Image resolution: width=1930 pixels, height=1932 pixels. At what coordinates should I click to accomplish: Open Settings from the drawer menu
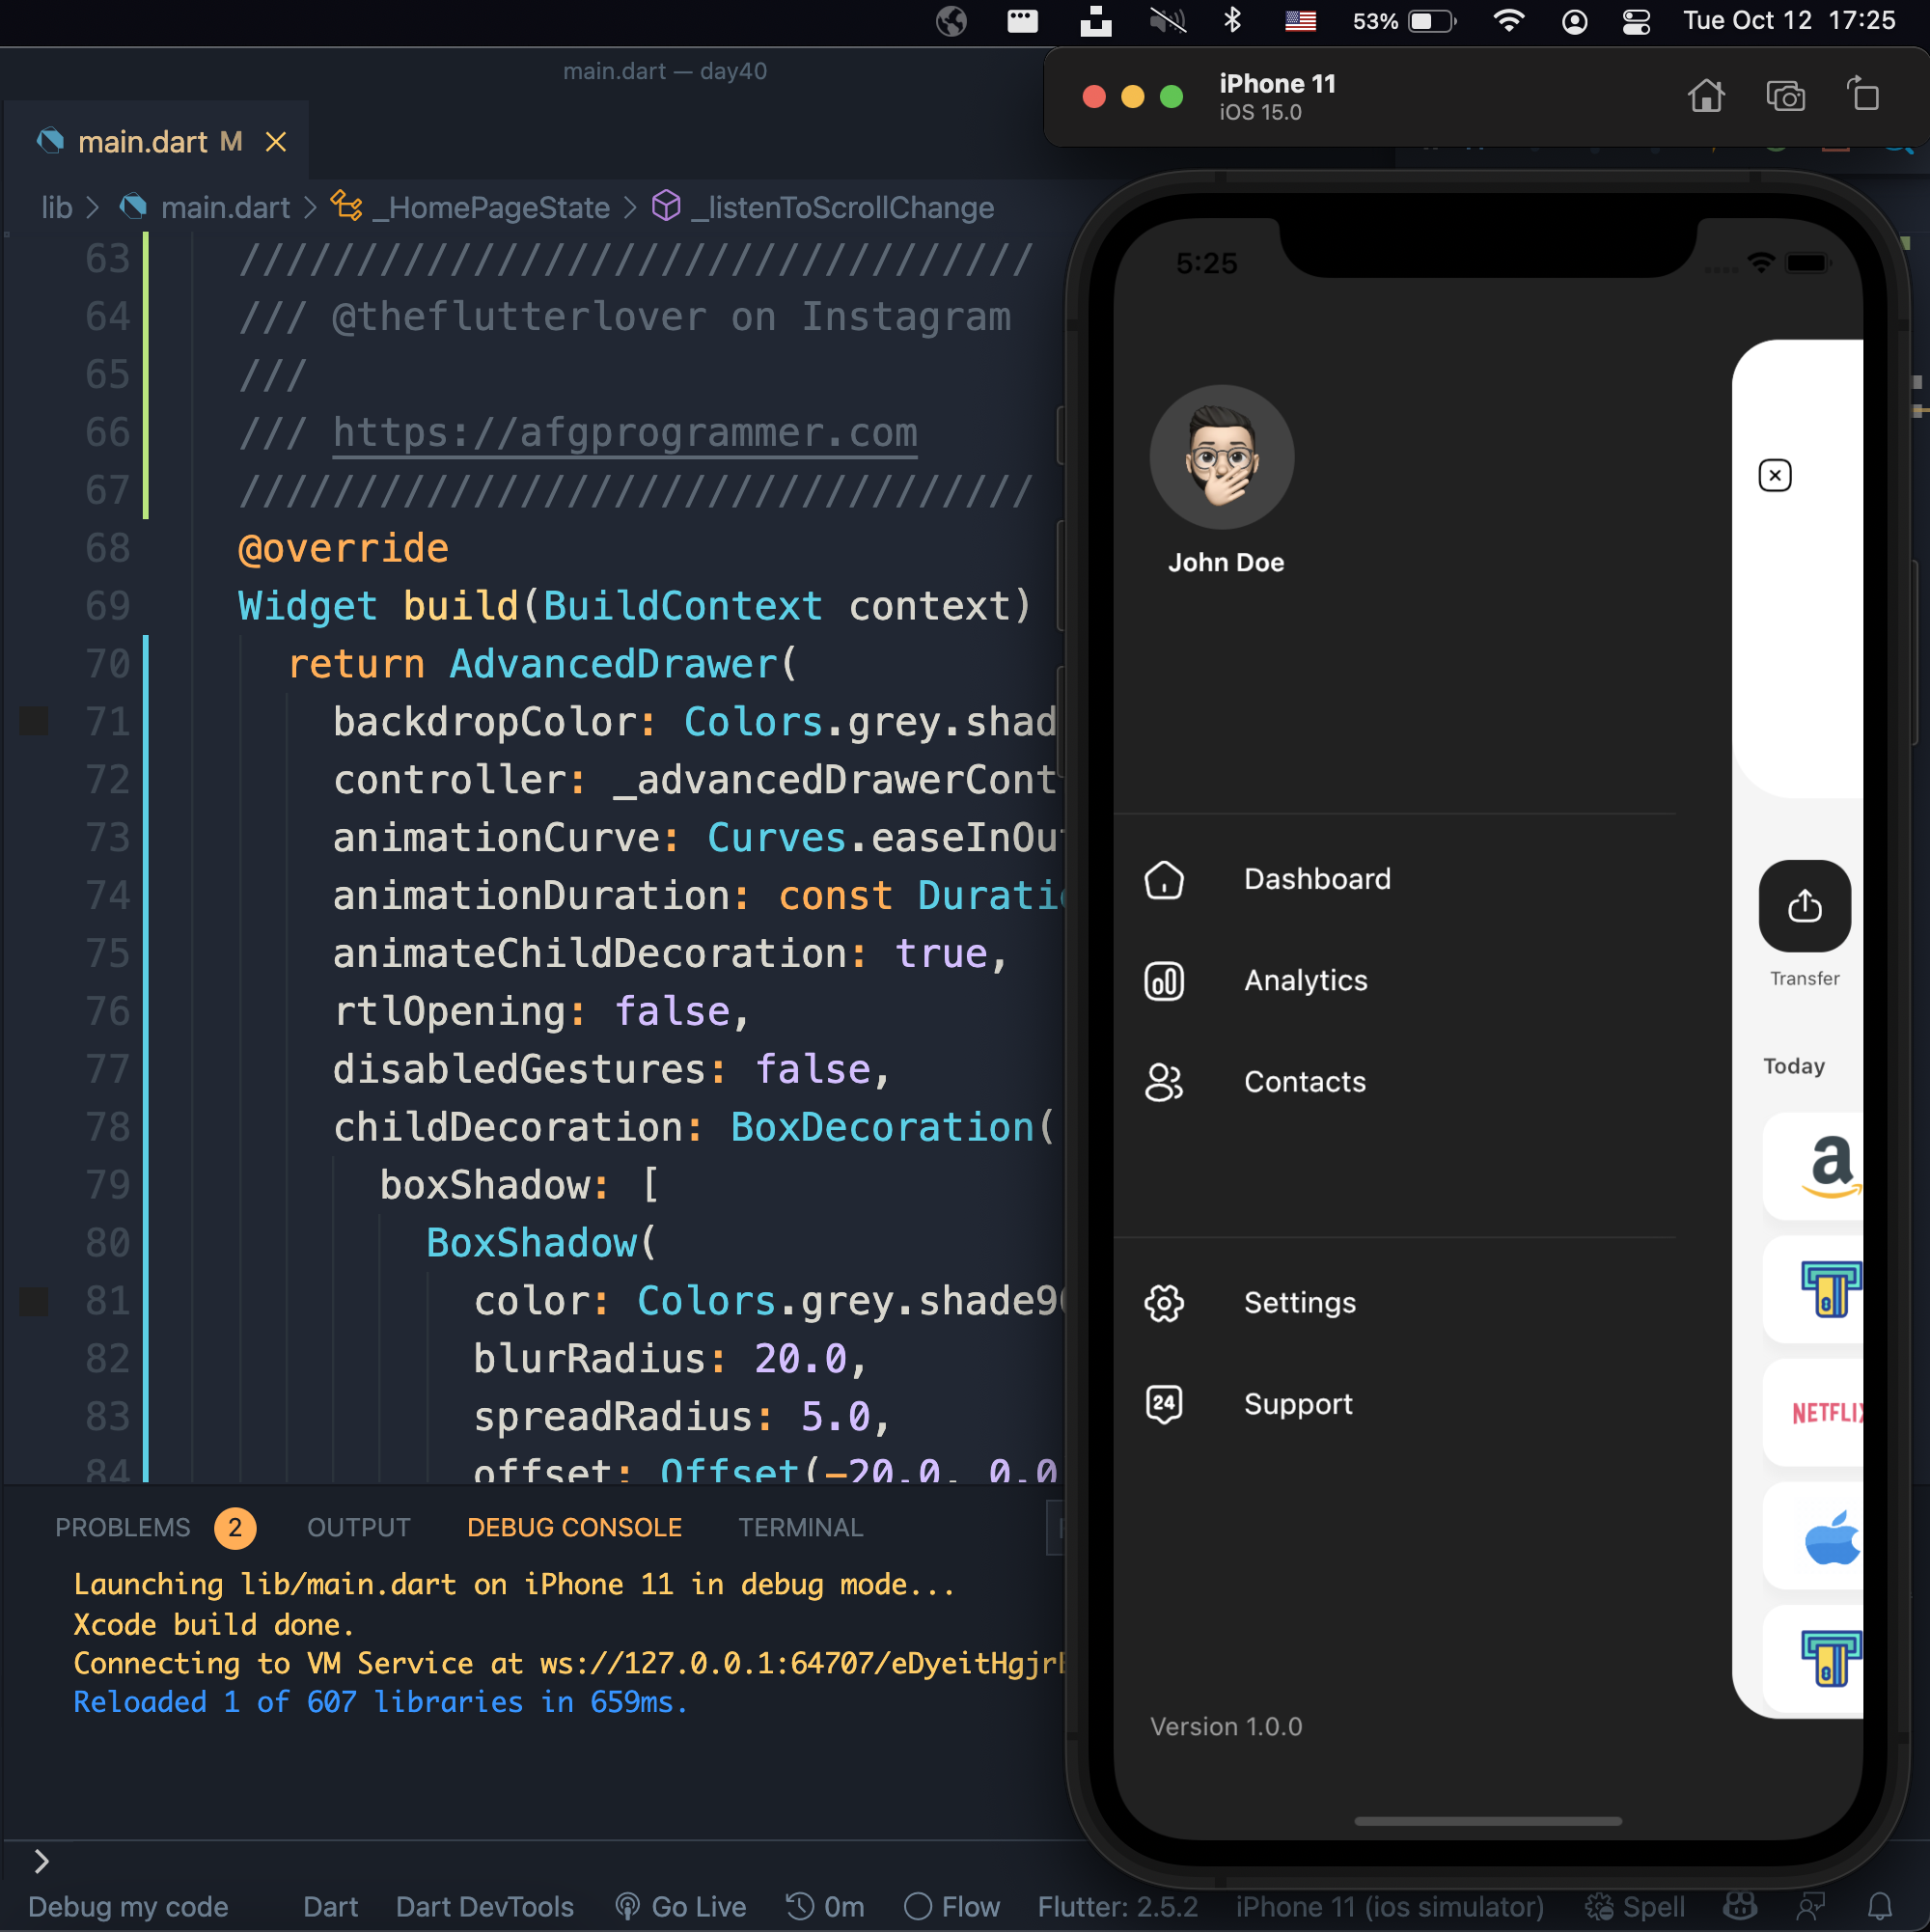pyautogui.click(x=1299, y=1302)
